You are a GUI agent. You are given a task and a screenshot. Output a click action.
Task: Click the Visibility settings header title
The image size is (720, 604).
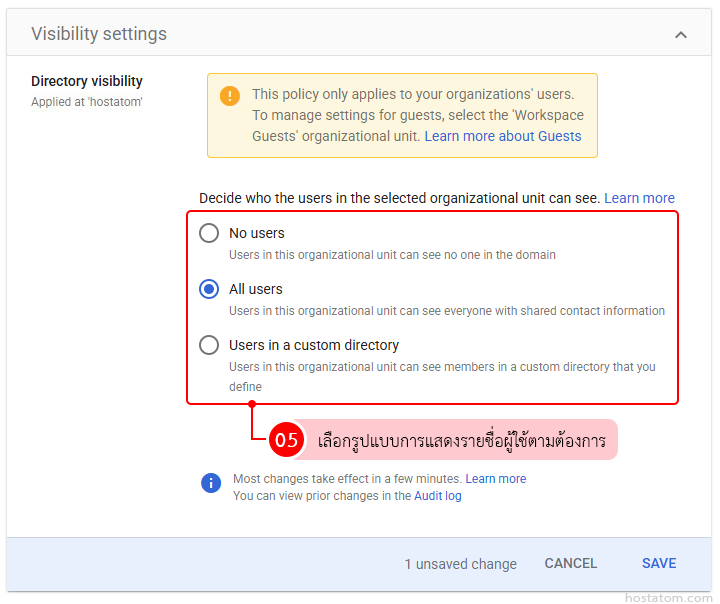99,34
